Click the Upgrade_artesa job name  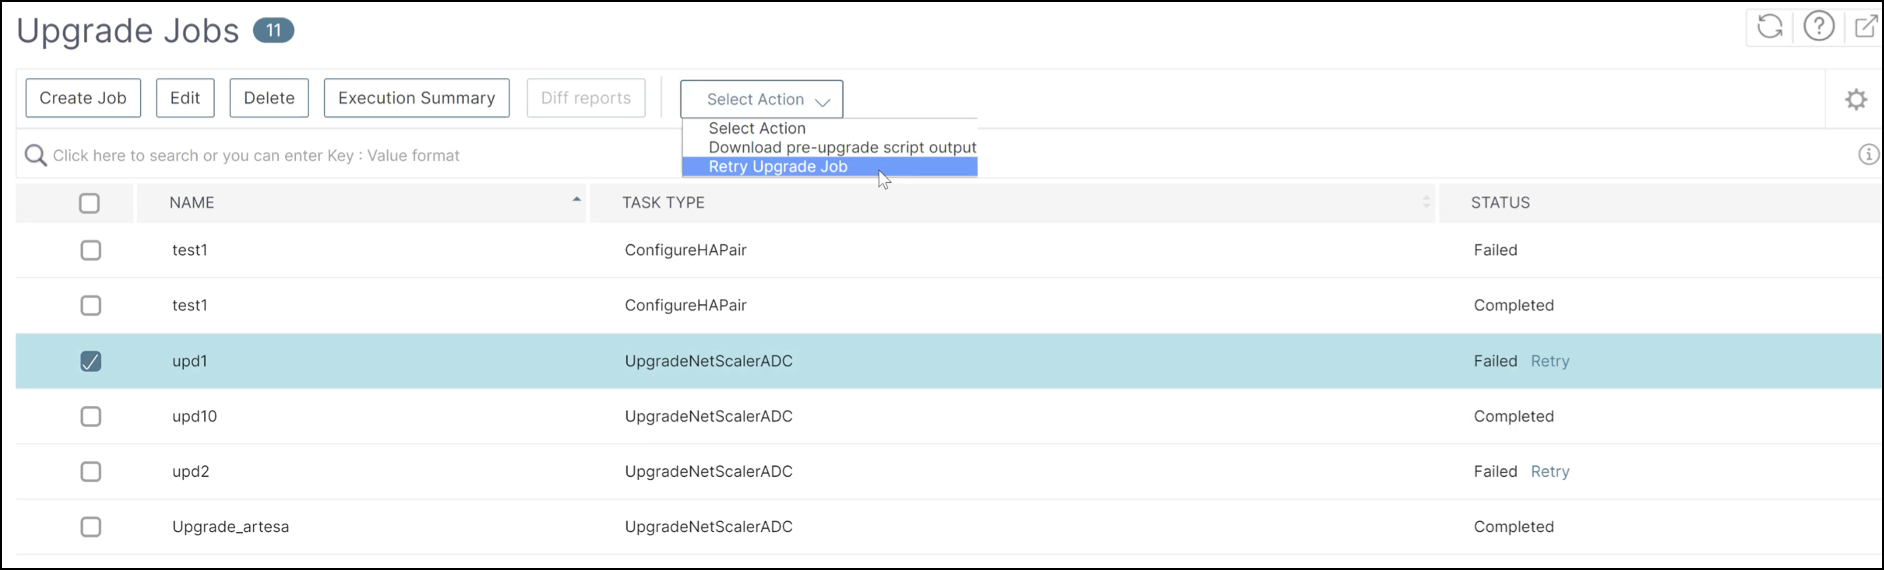(x=230, y=527)
